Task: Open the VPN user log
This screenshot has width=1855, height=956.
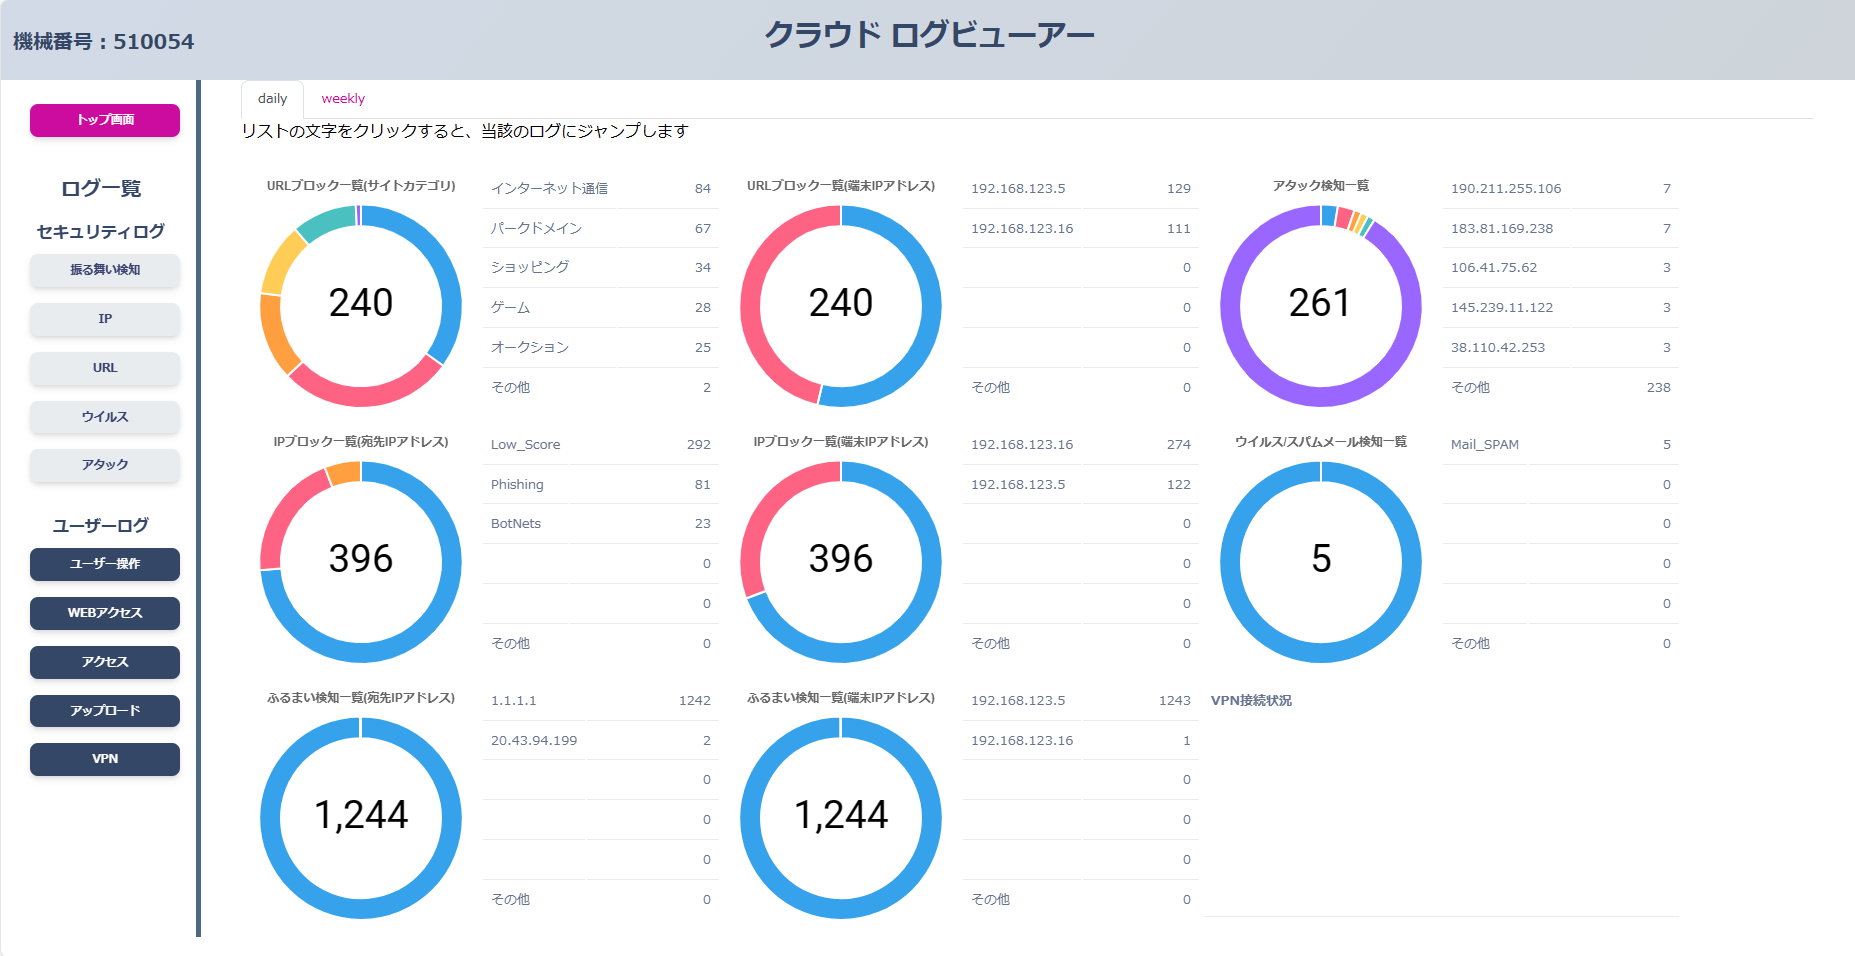Action: pos(104,758)
